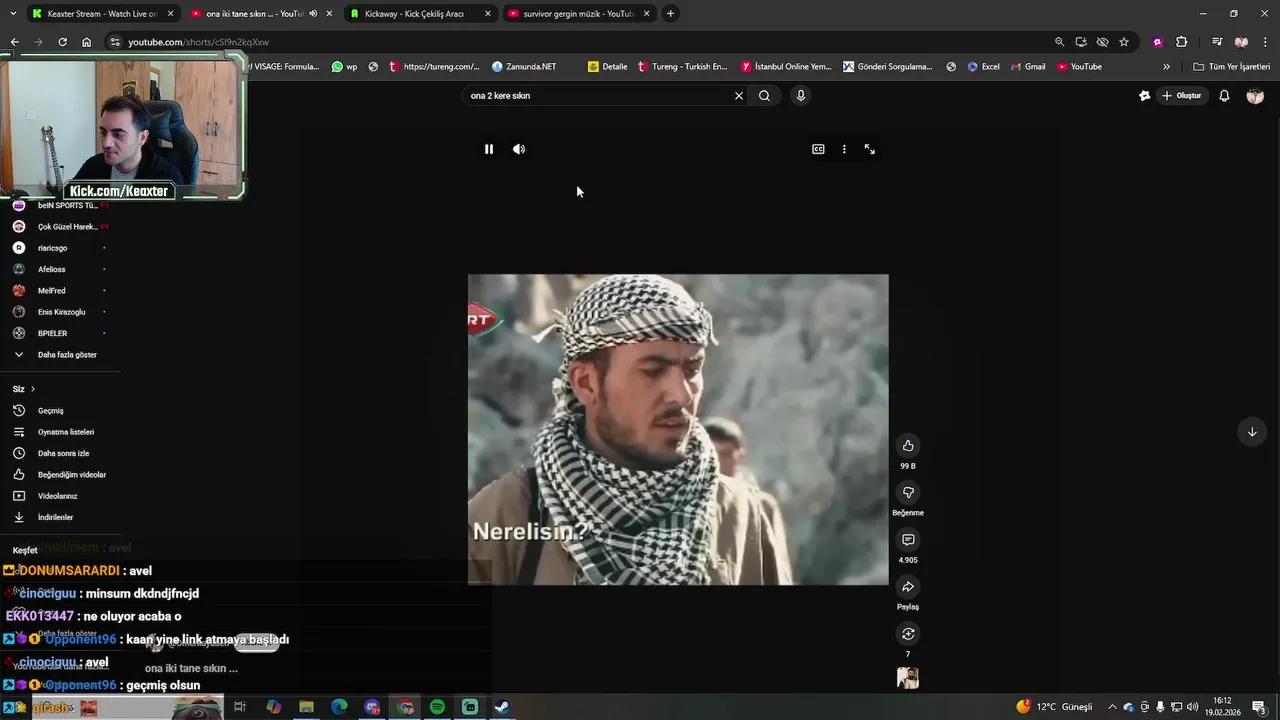Image resolution: width=1280 pixels, height=720 pixels.
Task: Pause the playing YouTube Short
Action: (x=489, y=149)
